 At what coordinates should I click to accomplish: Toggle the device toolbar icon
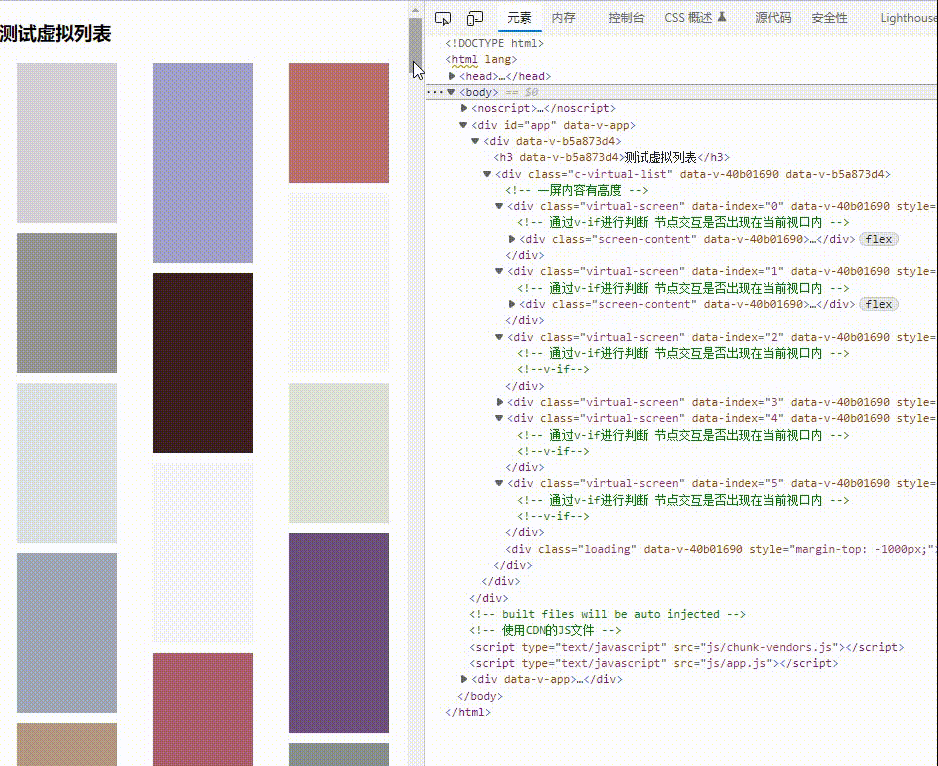(474, 19)
